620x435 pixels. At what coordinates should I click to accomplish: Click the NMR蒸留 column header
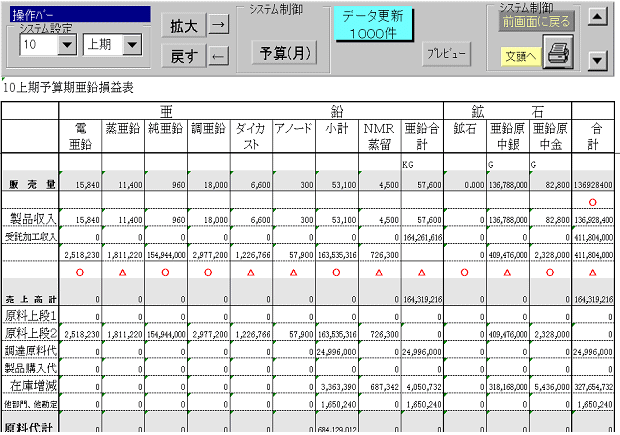tap(379, 136)
